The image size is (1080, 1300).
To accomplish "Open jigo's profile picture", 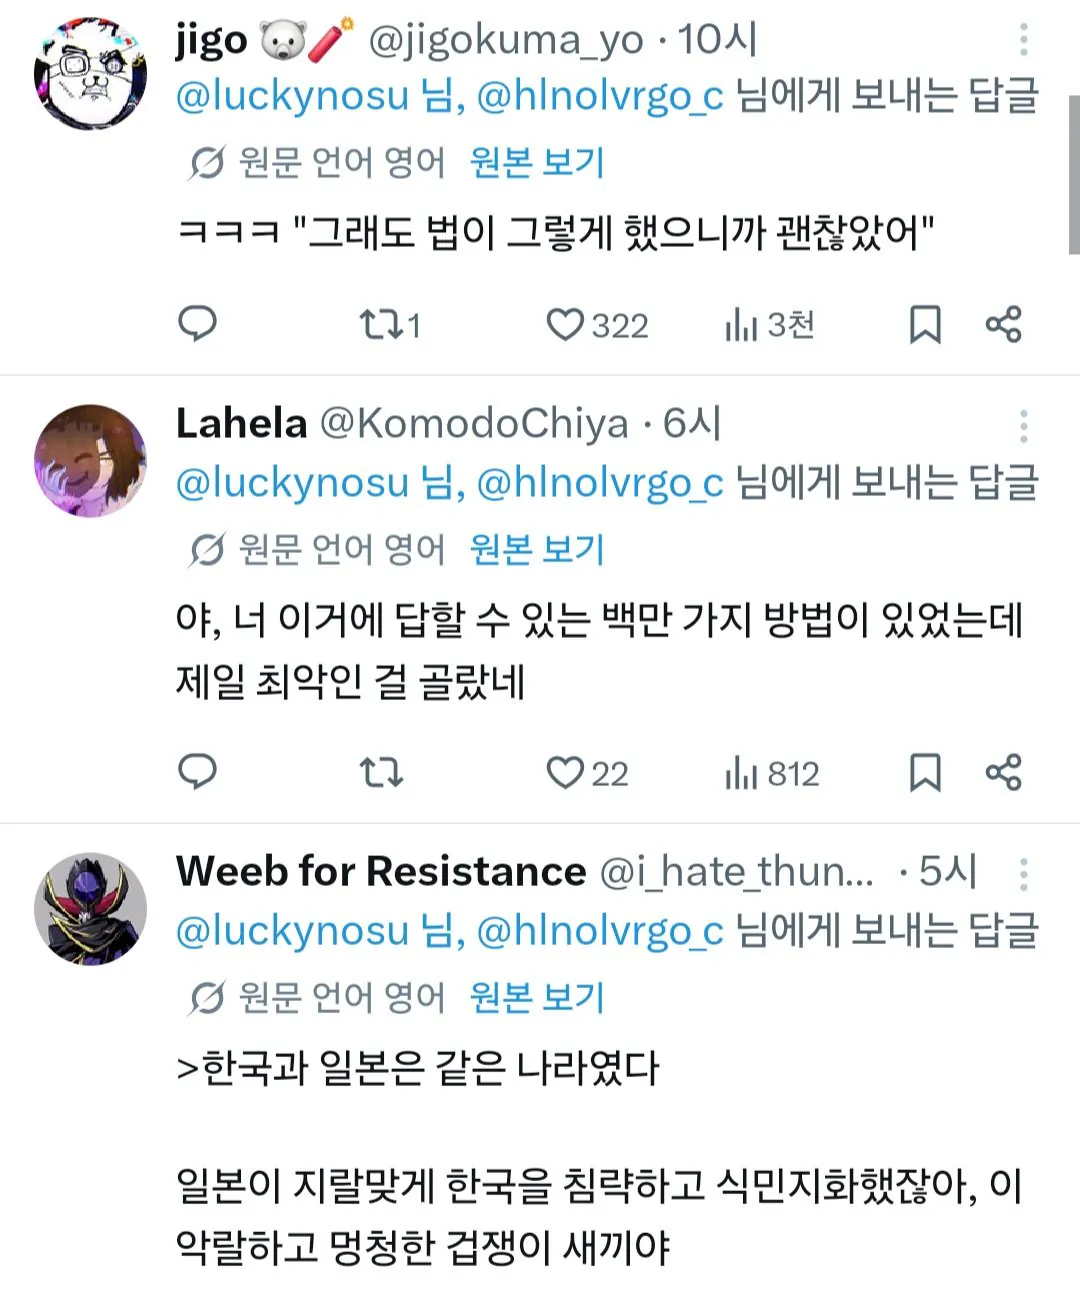I will tap(91, 73).
